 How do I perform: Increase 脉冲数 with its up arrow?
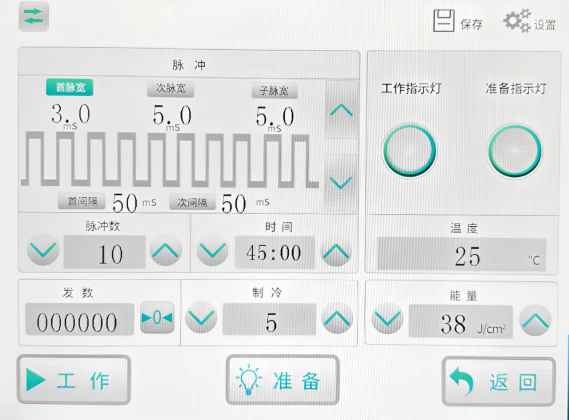click(165, 250)
